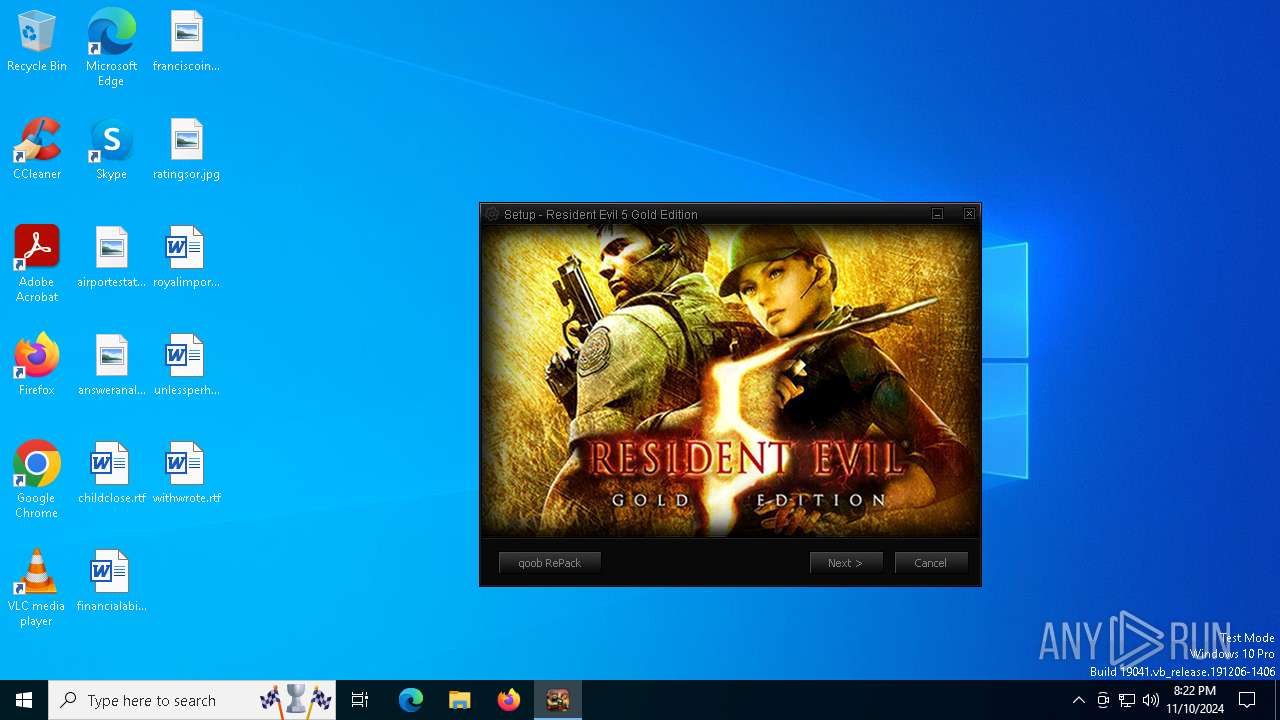
Task: Open the clock showing 8:22 PM
Action: (x=1195, y=700)
